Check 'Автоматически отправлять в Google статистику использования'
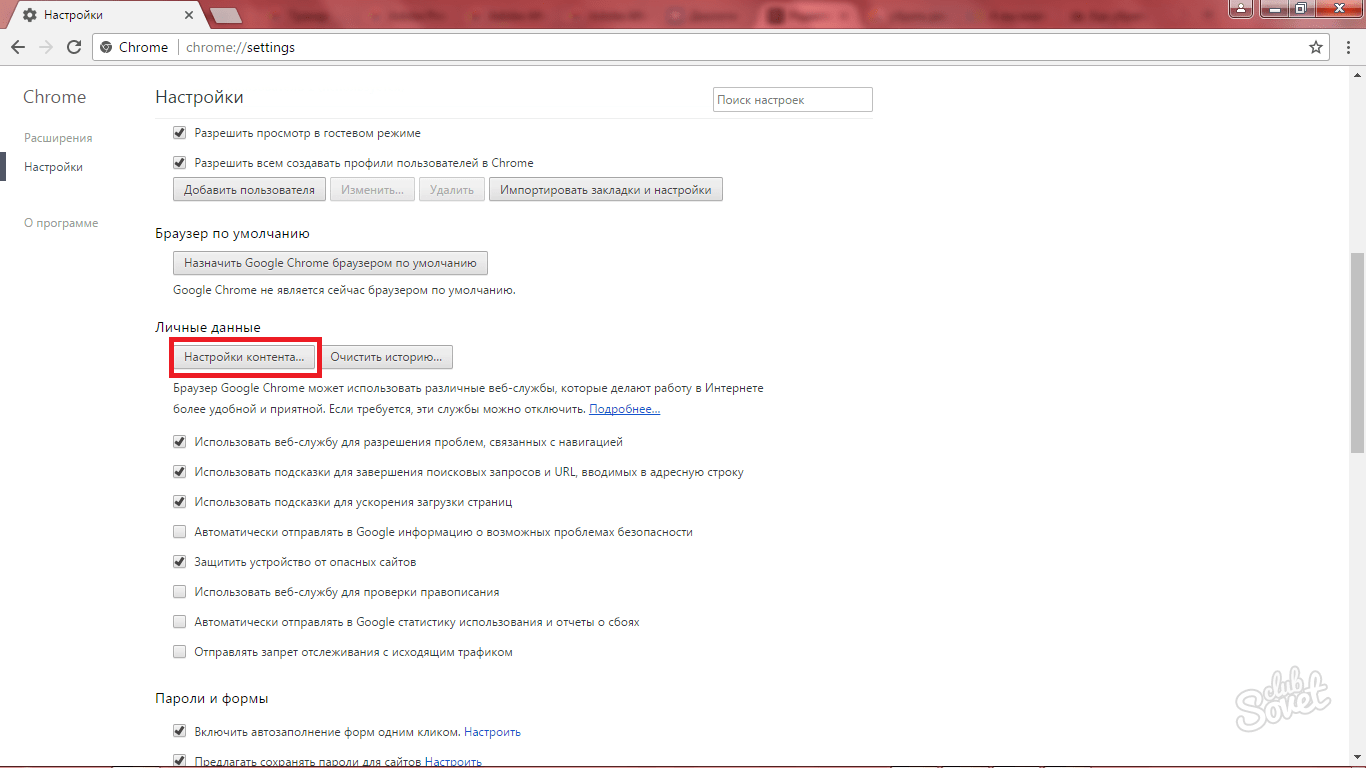The height and width of the screenshot is (768, 1366). point(180,621)
